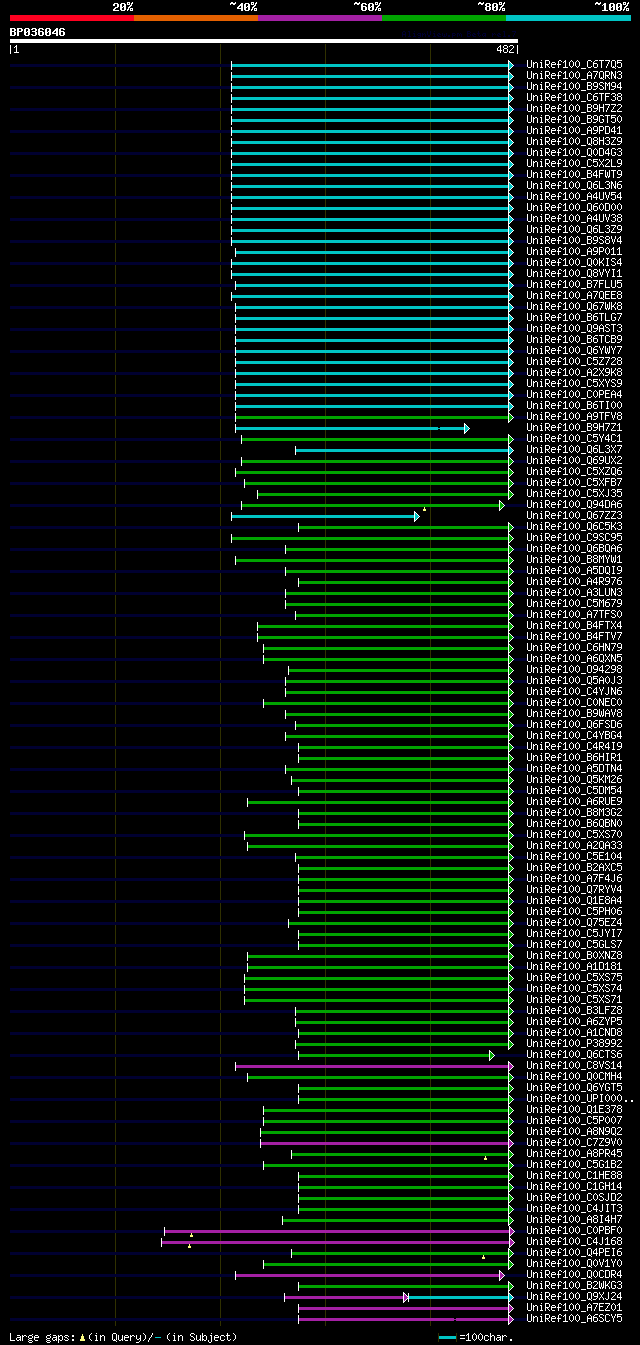Click the red 20% identity legend segment

pyautogui.click(x=72, y=18)
